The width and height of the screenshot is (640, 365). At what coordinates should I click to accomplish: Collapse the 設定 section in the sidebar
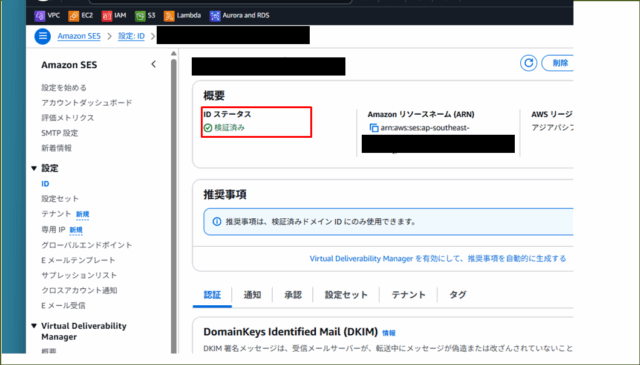(34, 168)
